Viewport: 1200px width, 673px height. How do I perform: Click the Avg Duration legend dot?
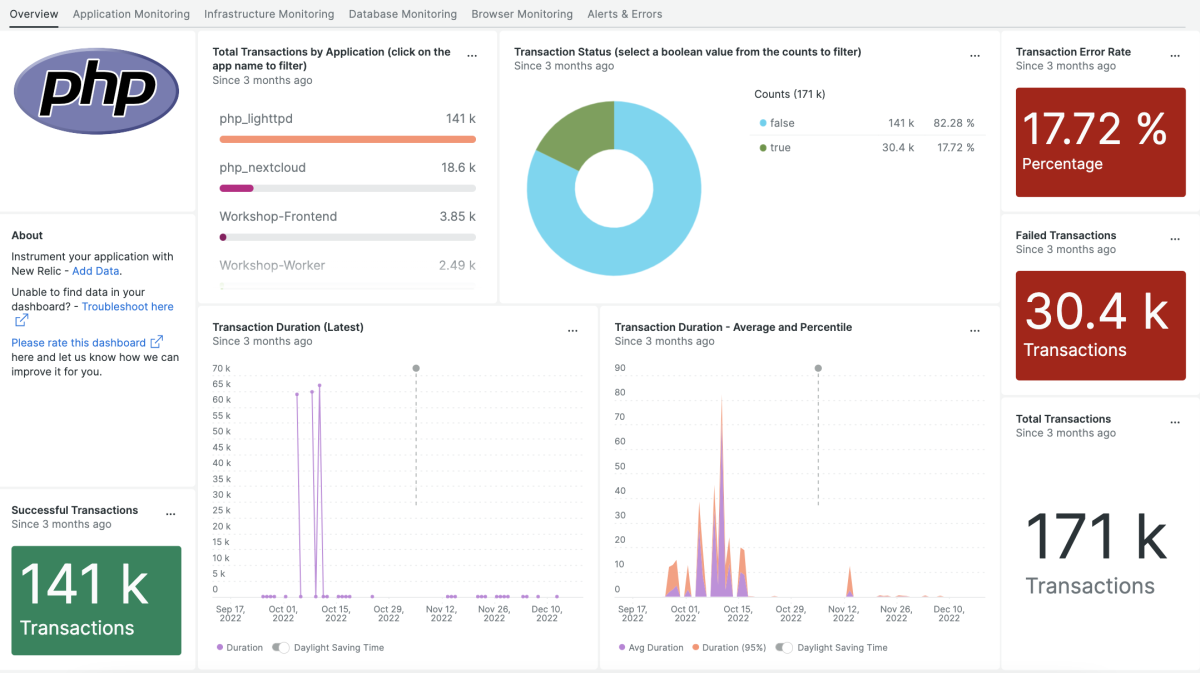pyautogui.click(x=622, y=648)
